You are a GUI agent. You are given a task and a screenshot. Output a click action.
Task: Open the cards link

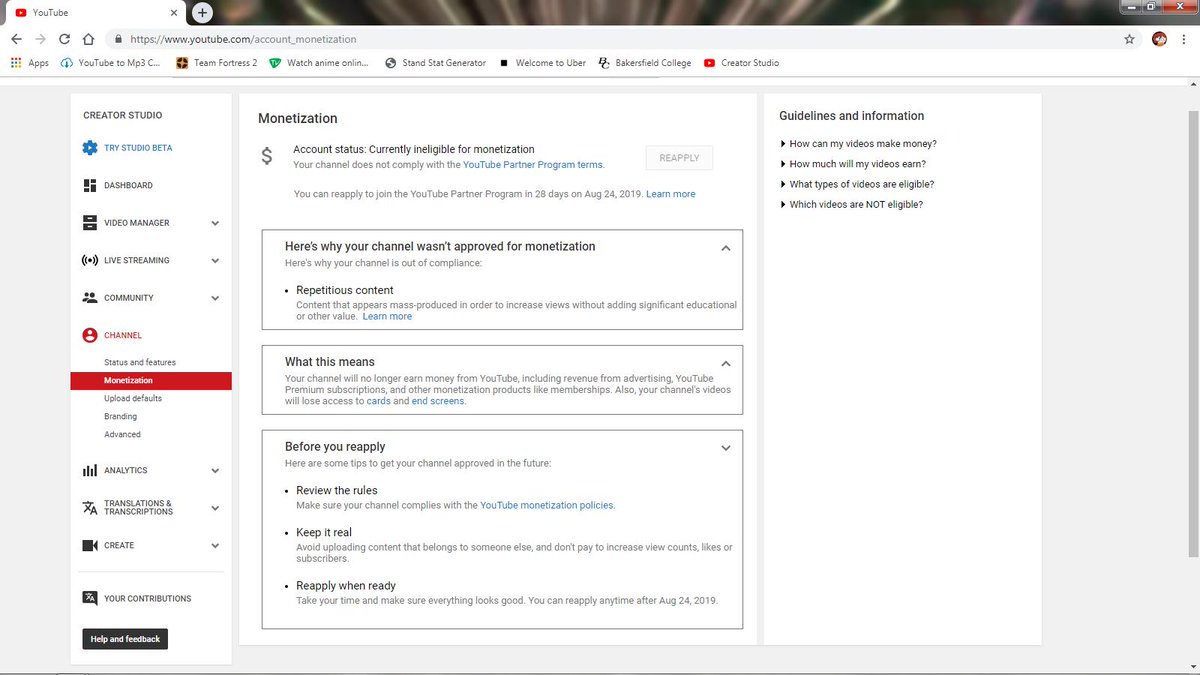[379, 401]
